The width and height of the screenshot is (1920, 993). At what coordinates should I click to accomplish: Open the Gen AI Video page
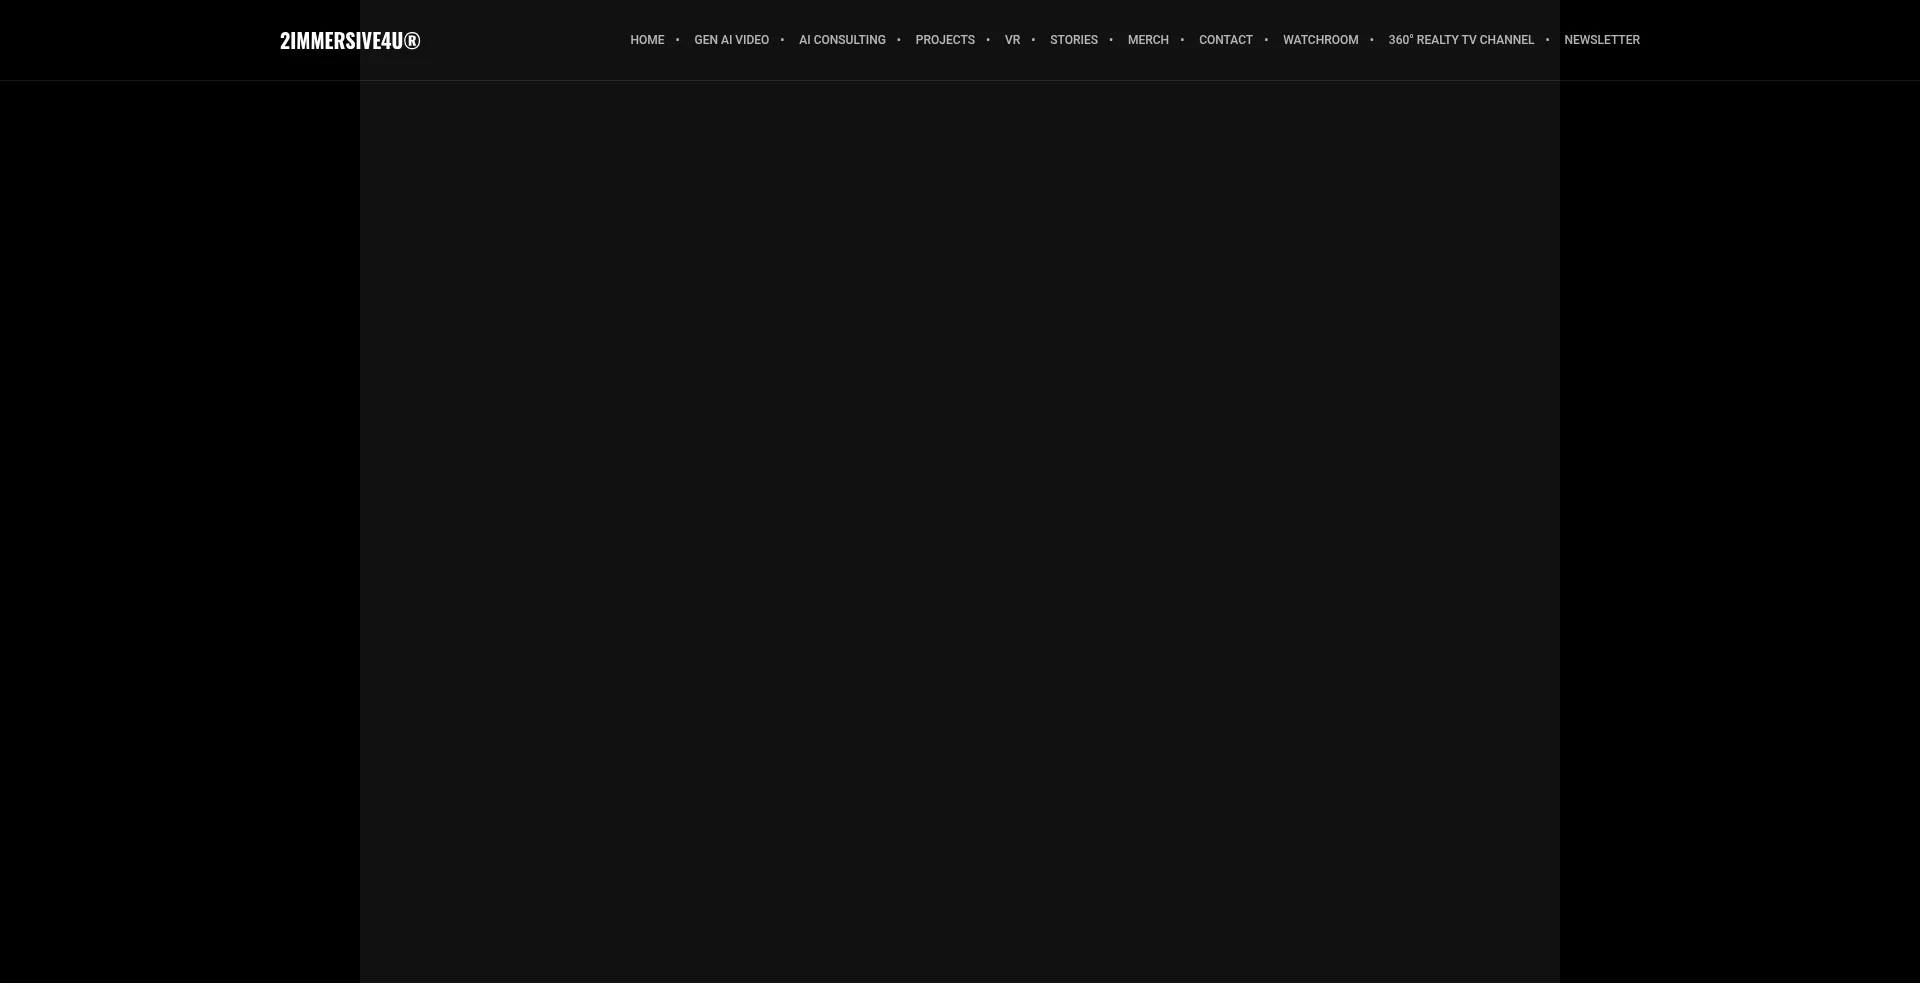(x=731, y=40)
